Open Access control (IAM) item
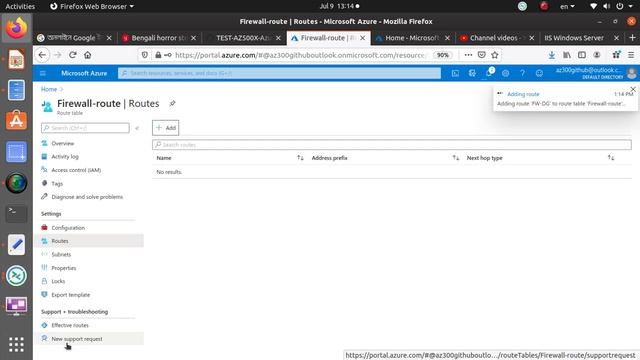The width and height of the screenshot is (640, 360). click(x=76, y=170)
